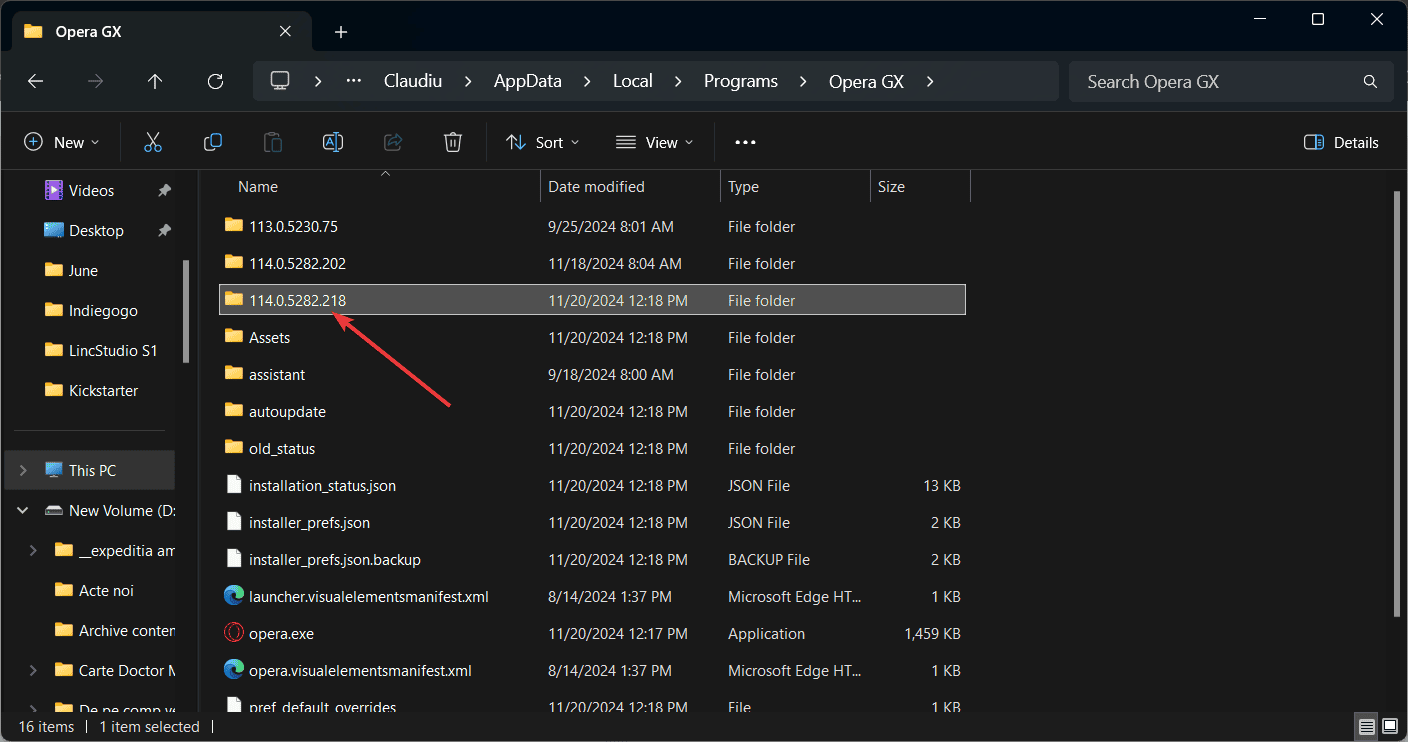Open the View dropdown menu
Screen dimensions: 1408x742
point(655,142)
